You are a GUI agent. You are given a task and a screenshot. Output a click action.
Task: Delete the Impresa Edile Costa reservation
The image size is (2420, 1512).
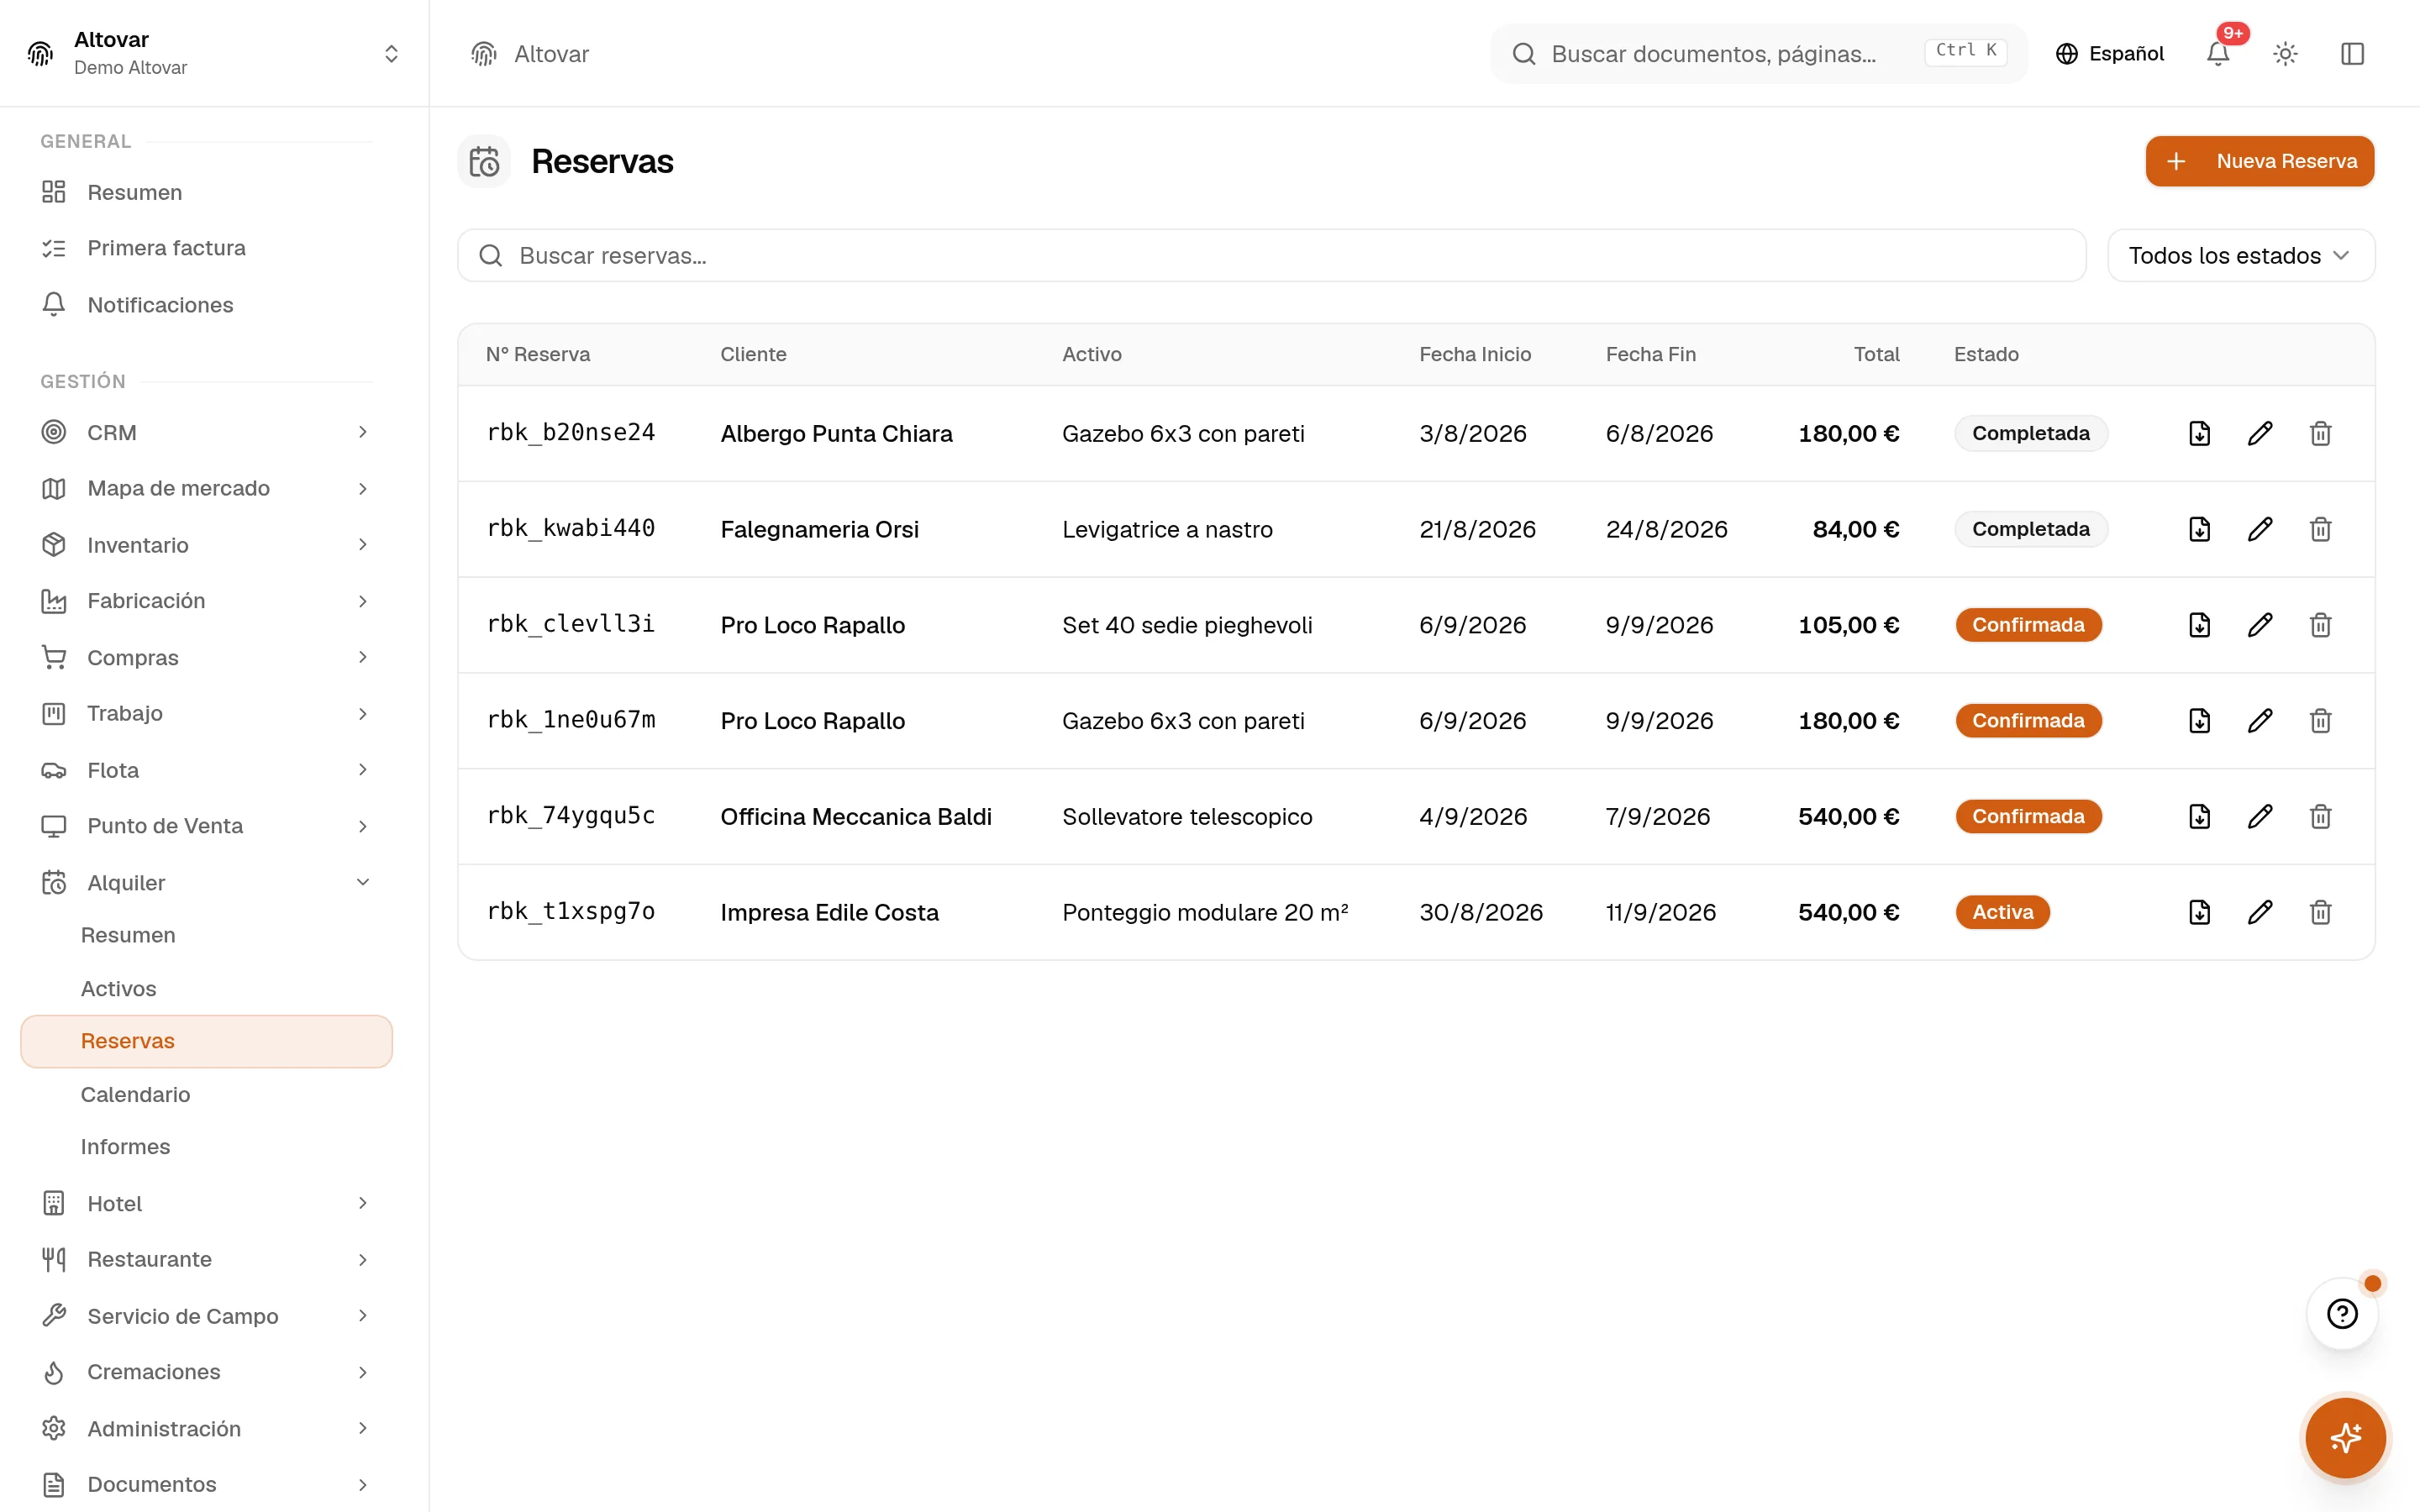[2320, 912]
